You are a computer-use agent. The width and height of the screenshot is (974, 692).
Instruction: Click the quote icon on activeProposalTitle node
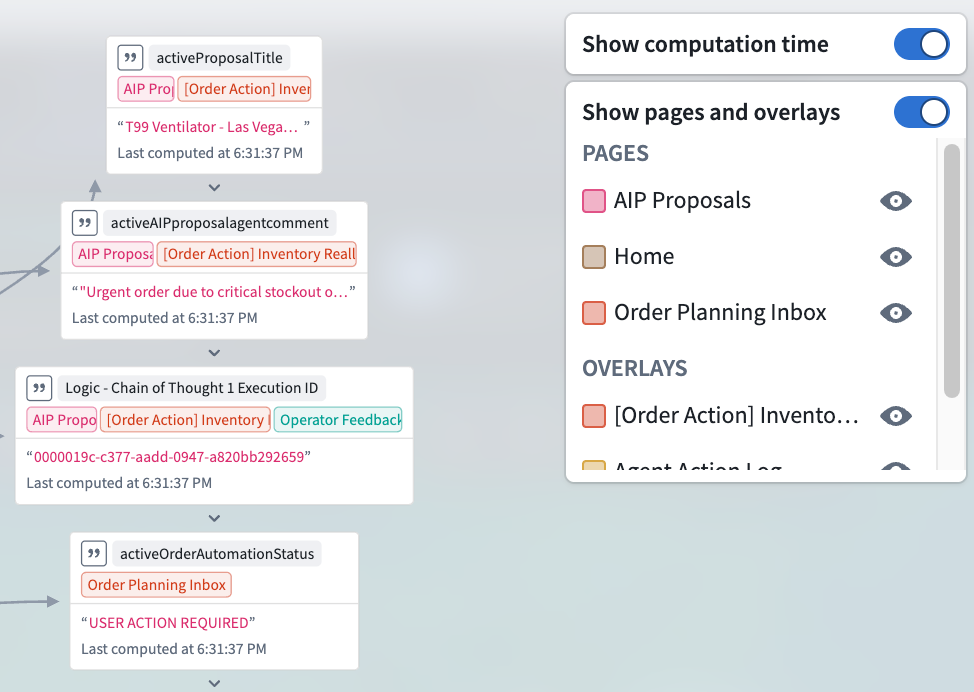[130, 58]
